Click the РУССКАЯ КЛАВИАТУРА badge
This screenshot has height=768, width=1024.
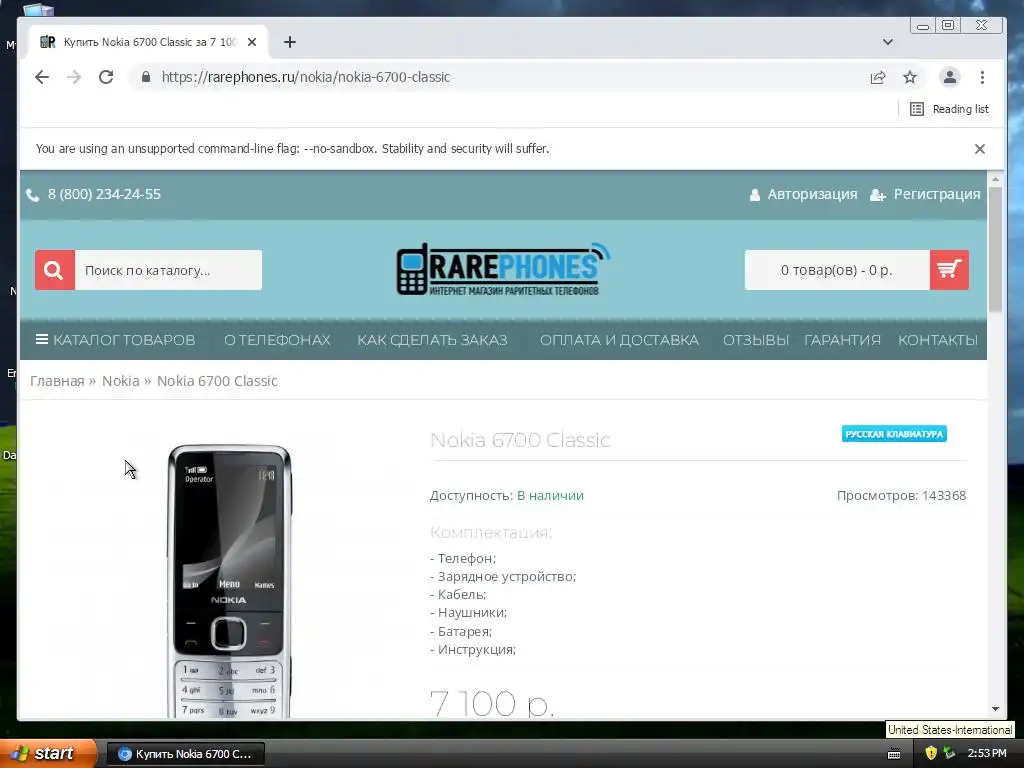(894, 434)
